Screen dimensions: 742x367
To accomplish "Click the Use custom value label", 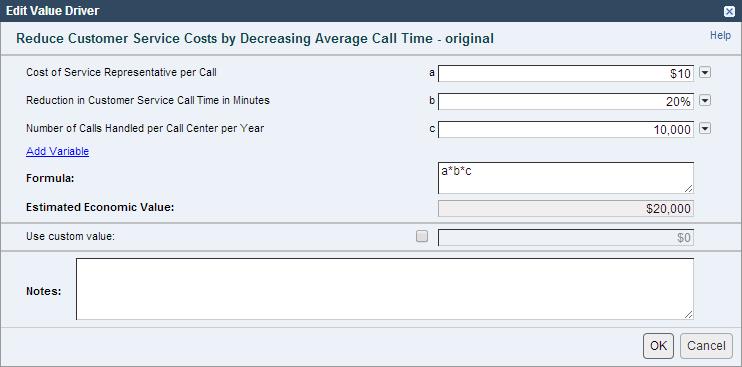I will [71, 236].
